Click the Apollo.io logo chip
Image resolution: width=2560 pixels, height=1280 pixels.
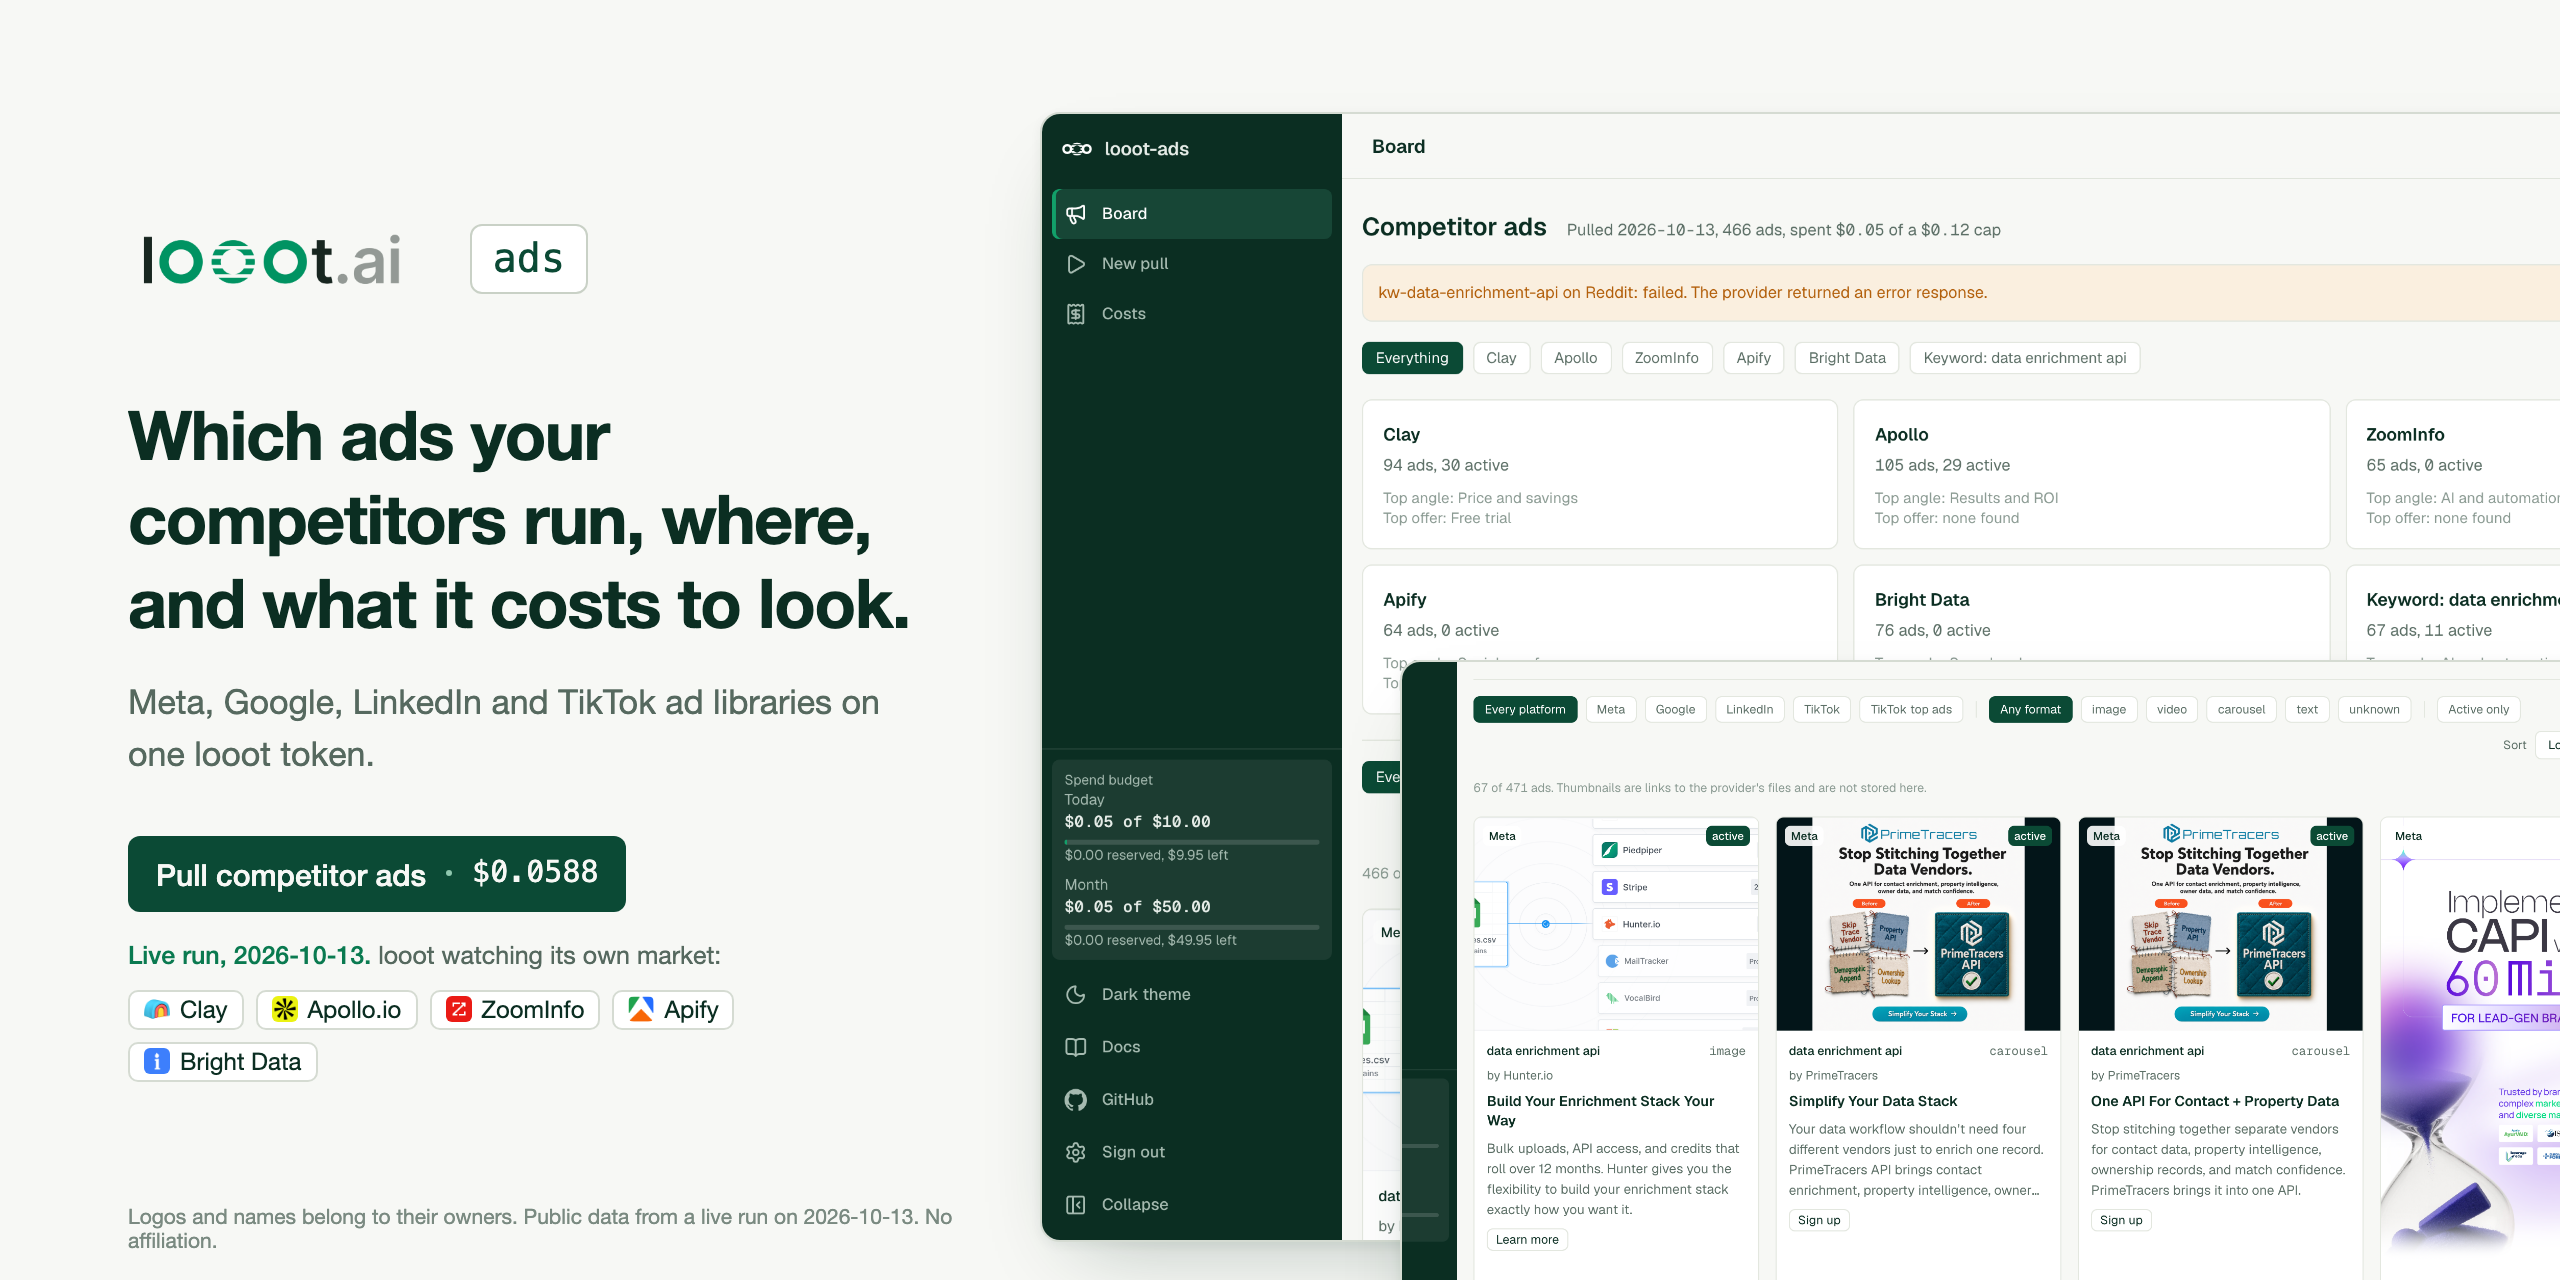pos(337,1010)
